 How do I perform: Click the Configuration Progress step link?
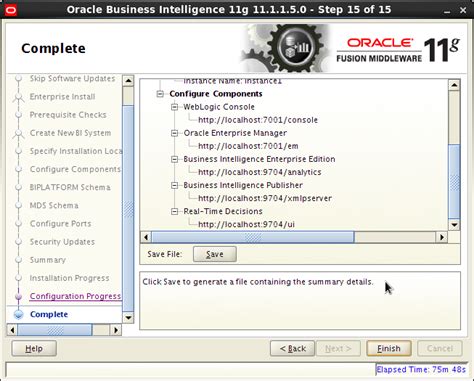pyautogui.click(x=75, y=296)
